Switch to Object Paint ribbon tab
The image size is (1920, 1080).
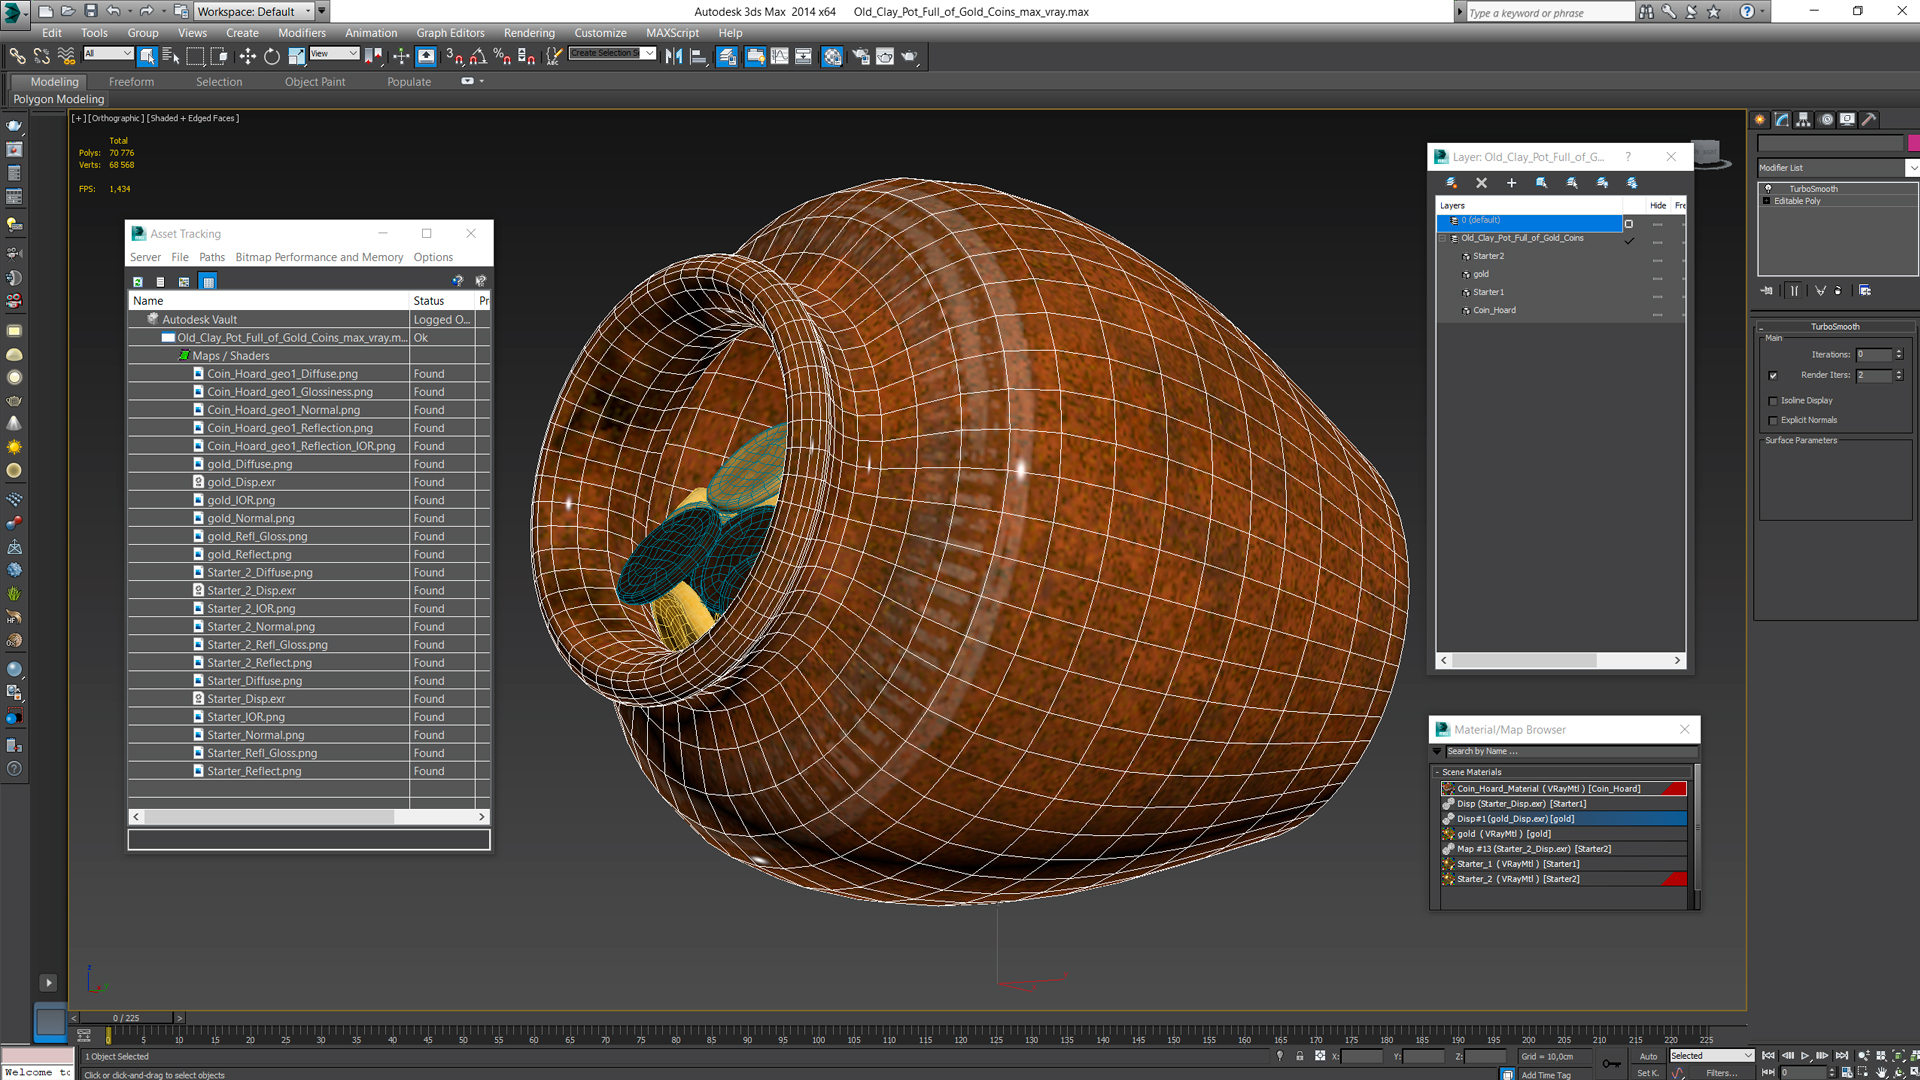(315, 82)
